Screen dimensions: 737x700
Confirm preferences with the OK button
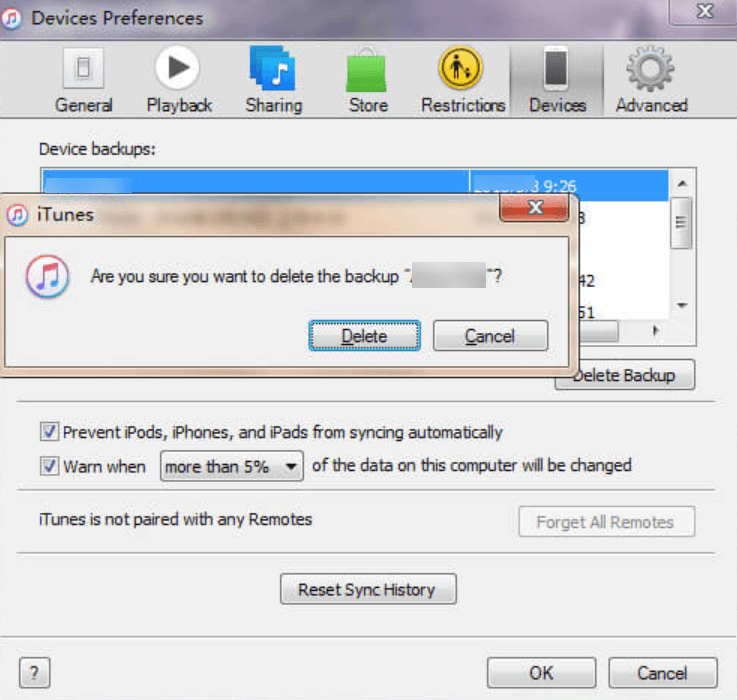541,673
